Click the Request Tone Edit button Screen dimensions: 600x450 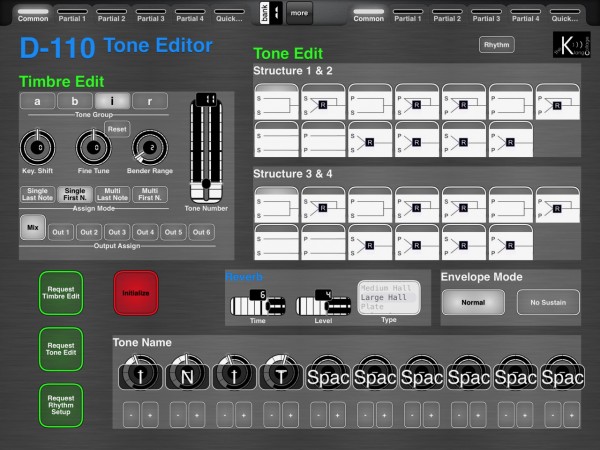pyautogui.click(x=61, y=349)
